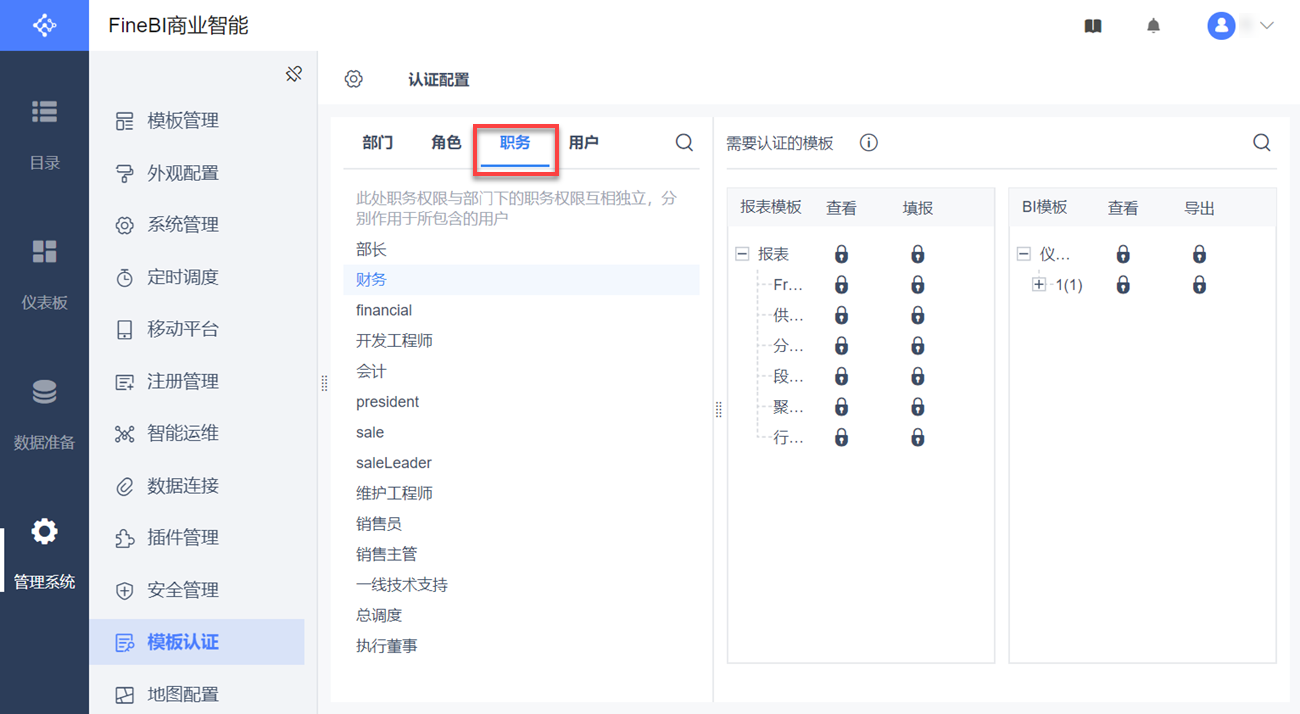The height and width of the screenshot is (714, 1300).
Task: Switch to the 部门 tab
Action: pos(377,143)
